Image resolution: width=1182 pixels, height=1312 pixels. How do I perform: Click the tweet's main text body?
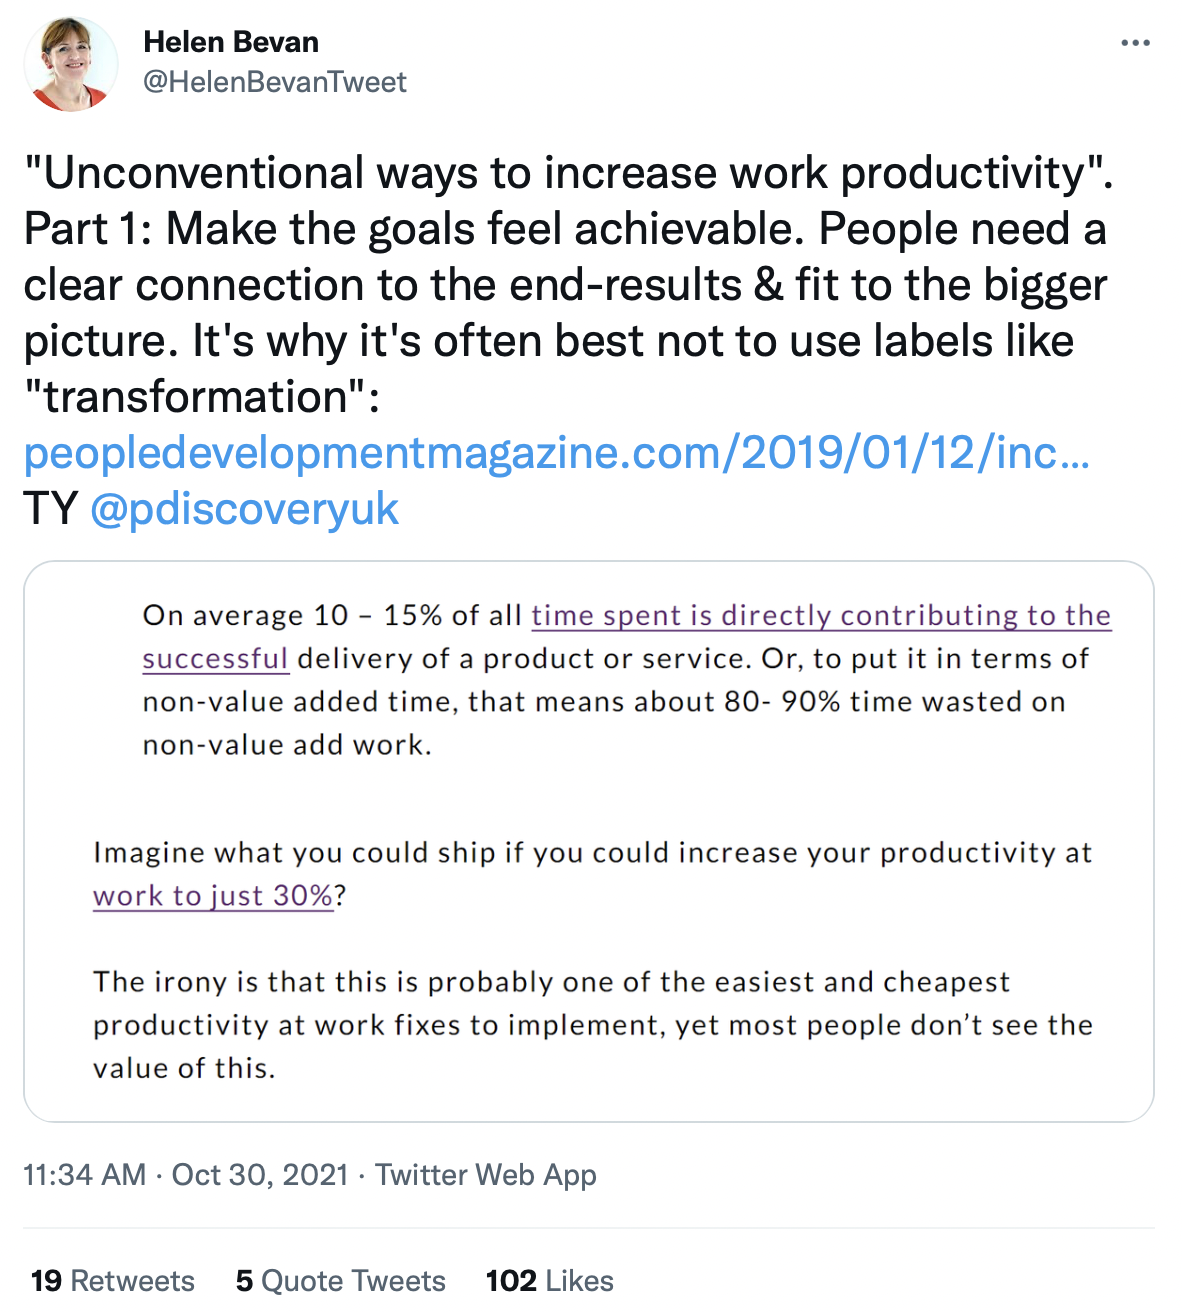(x=568, y=285)
